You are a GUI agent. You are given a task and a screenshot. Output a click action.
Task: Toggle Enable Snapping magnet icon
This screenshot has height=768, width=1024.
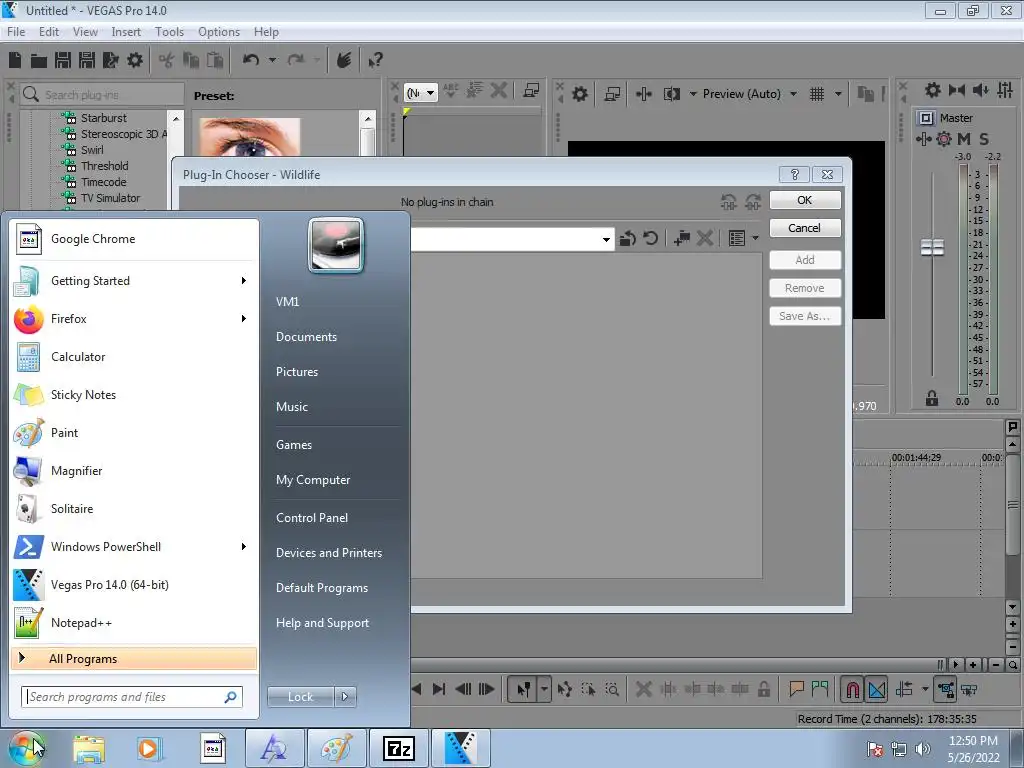(852, 689)
